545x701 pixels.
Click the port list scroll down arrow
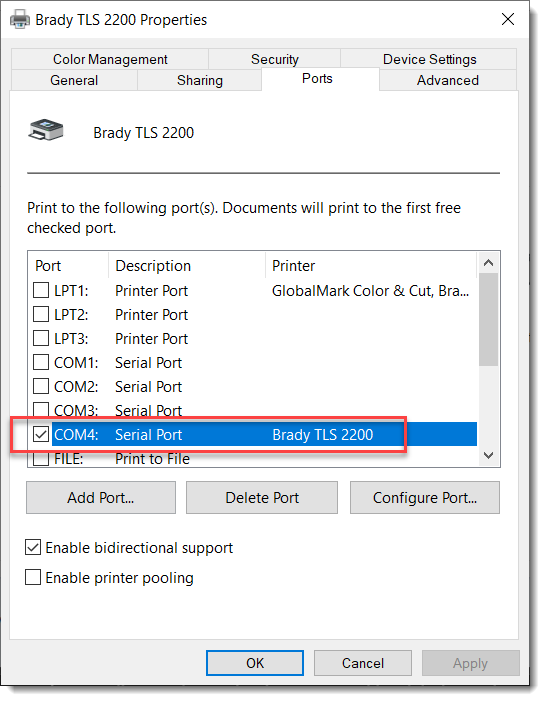pos(488,456)
